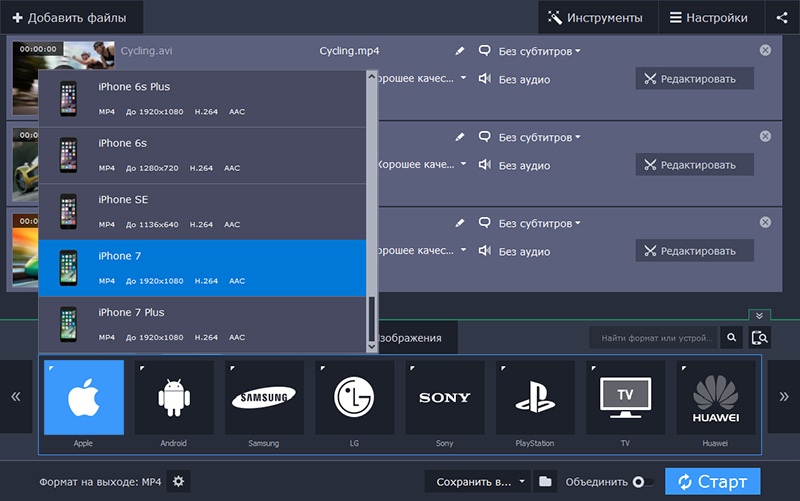Viewport: 800px width, 501px height.
Task: Select iPhone 7 preset
Action: 203,268
